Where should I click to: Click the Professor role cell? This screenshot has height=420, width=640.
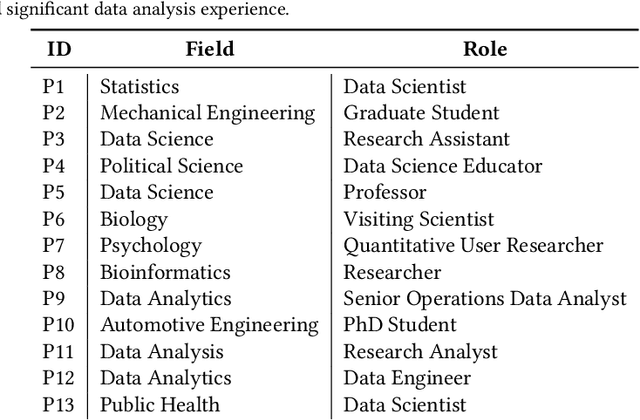[x=385, y=192]
